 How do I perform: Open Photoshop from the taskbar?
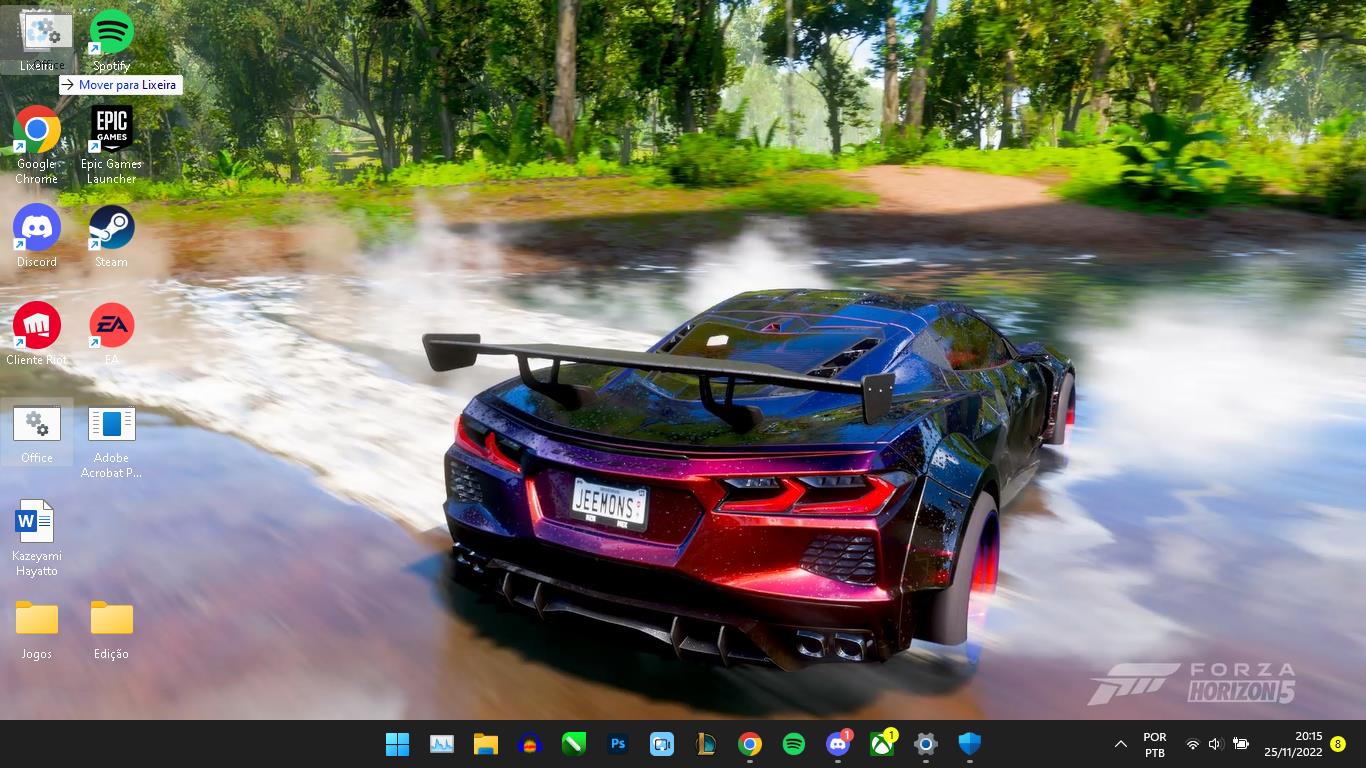tap(618, 744)
